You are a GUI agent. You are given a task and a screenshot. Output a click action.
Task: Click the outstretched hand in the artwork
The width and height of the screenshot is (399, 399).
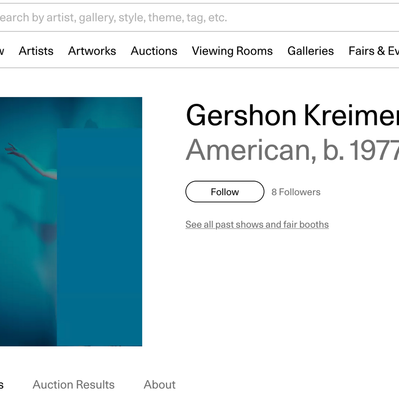coord(13,150)
